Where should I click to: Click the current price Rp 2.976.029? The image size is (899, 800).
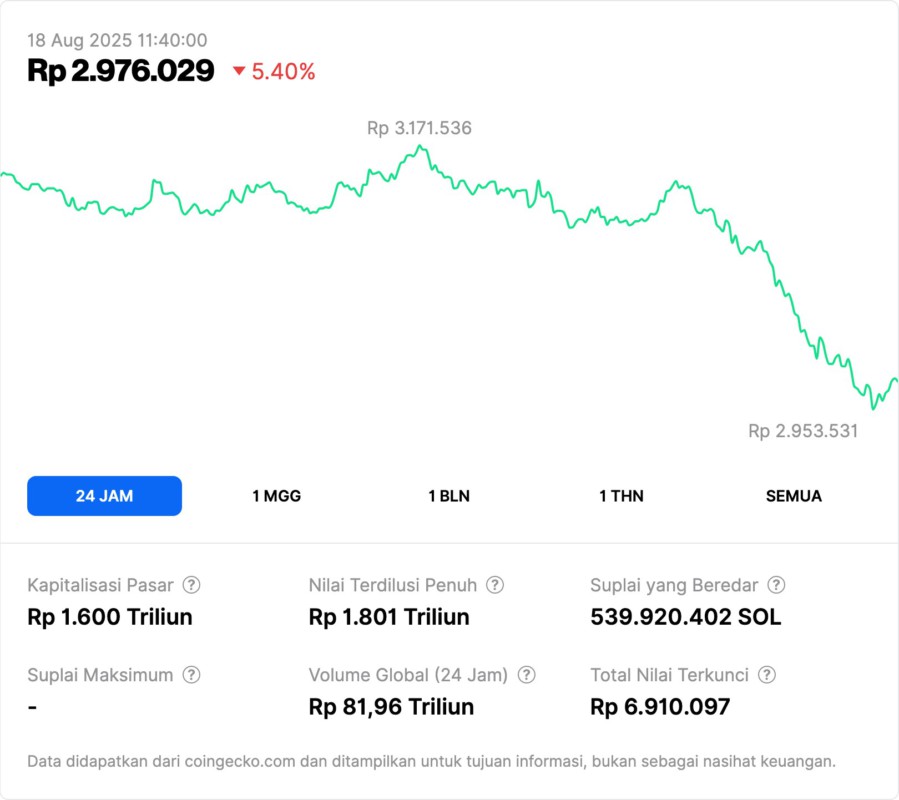point(121,71)
